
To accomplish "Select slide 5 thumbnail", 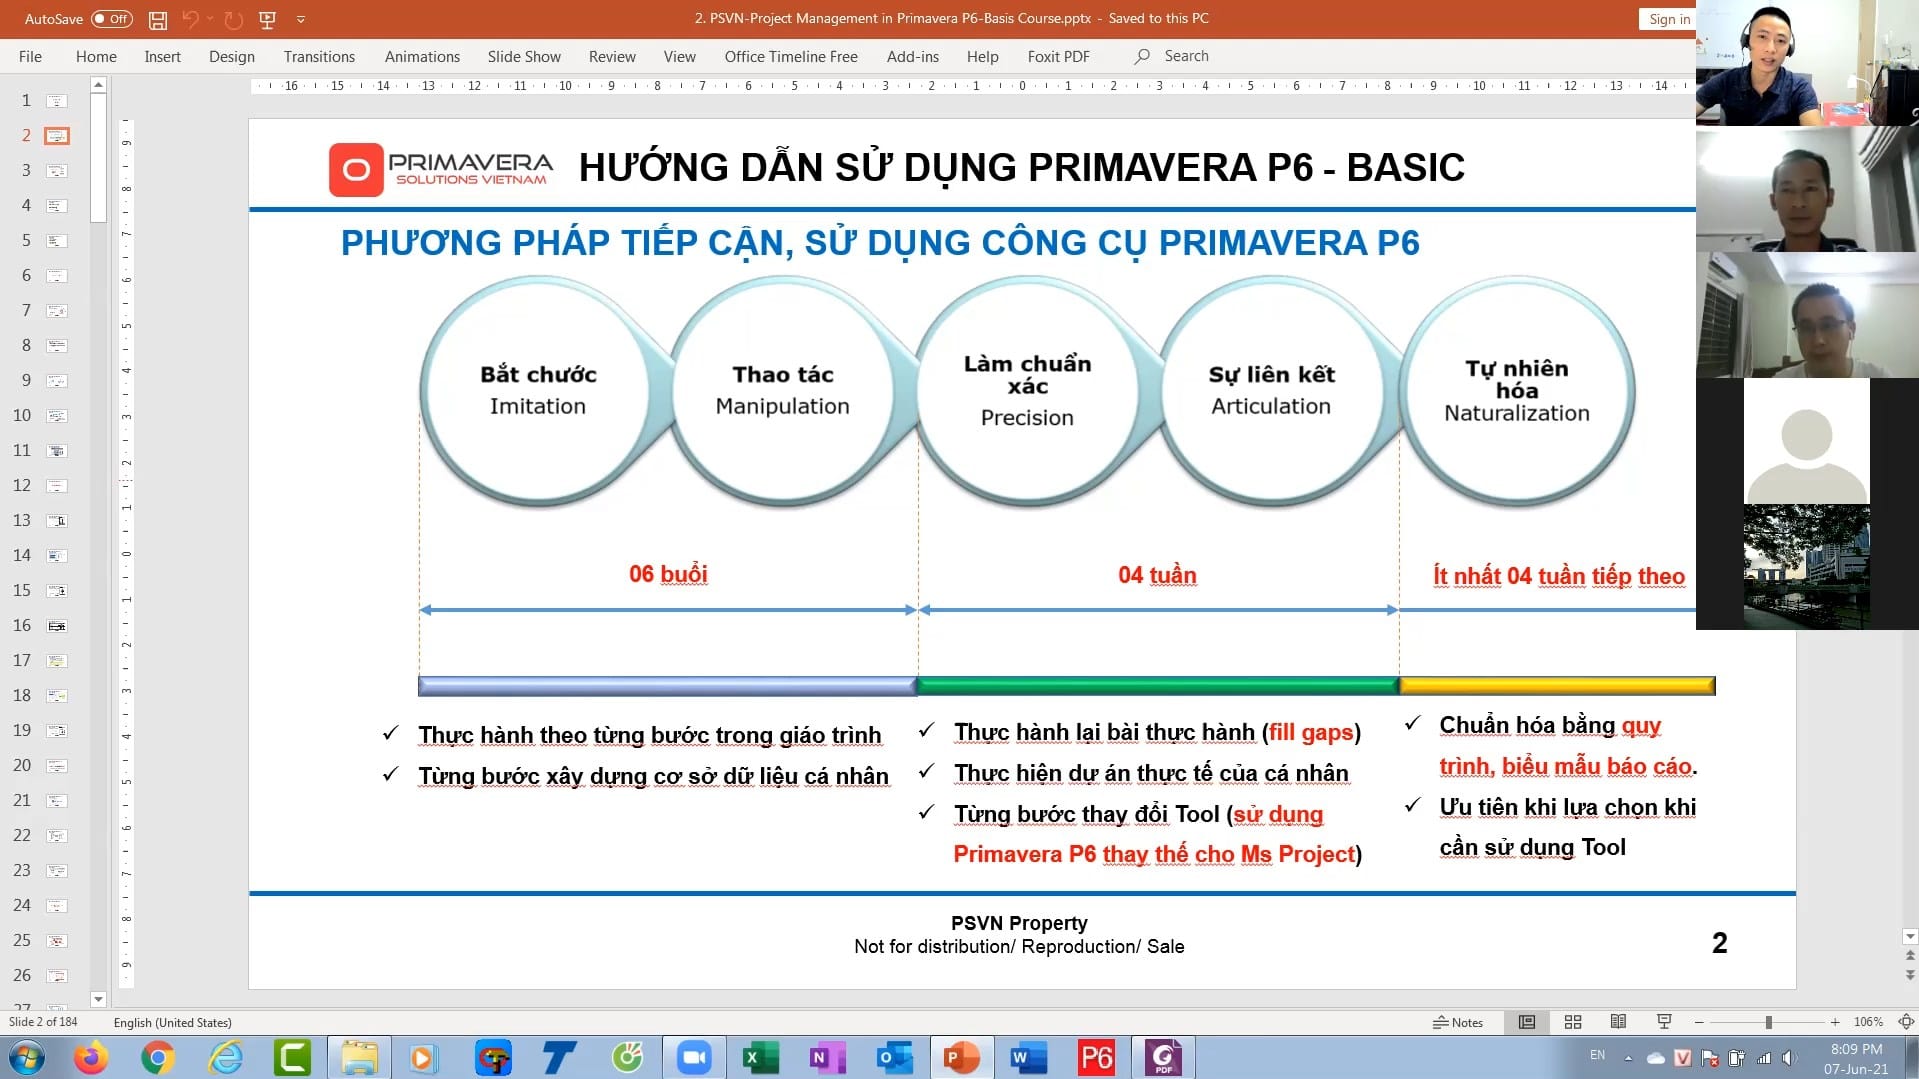I will point(57,241).
